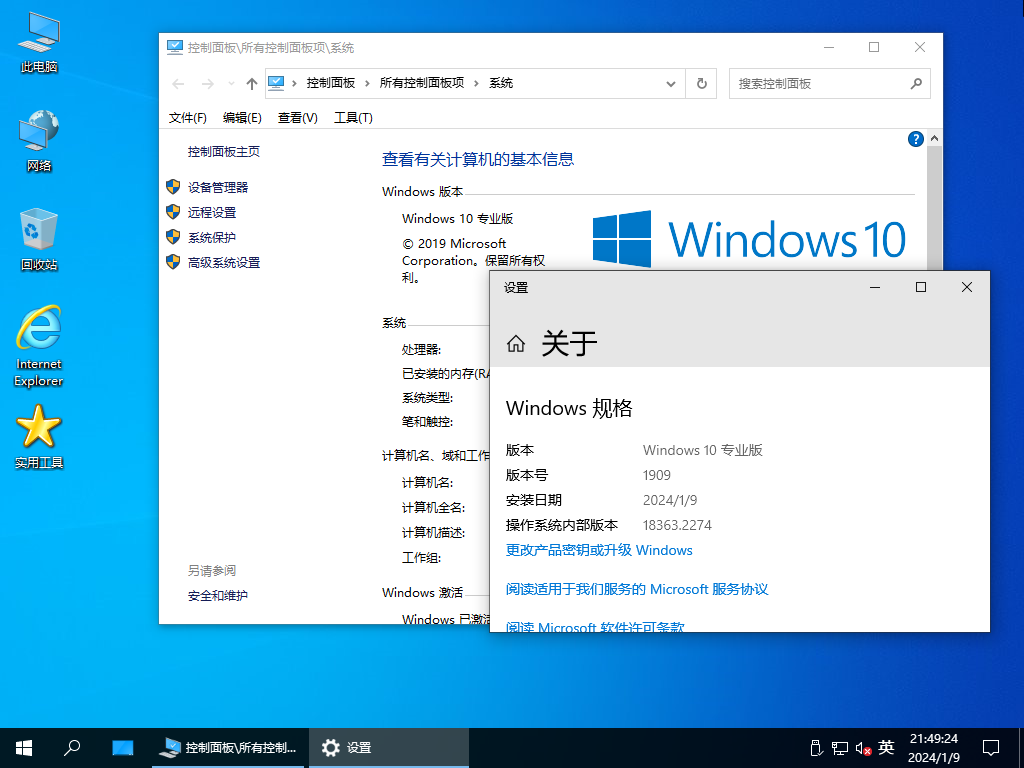
Task: Click 查看有关计算机的基本信息 heading
Action: (478, 159)
